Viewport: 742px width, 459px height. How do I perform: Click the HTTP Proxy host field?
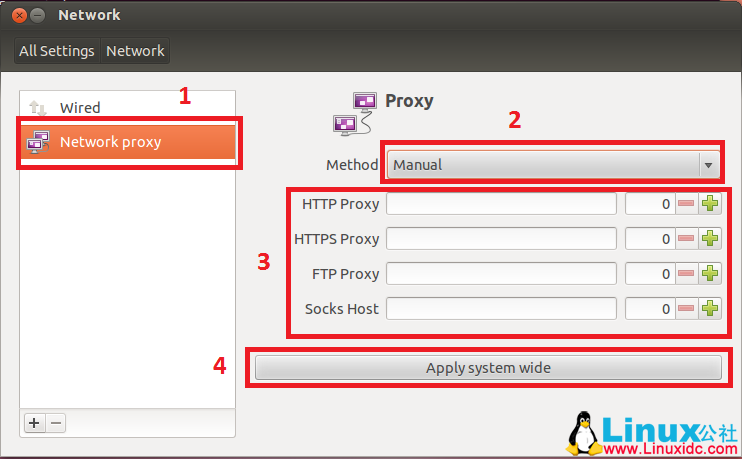501,204
